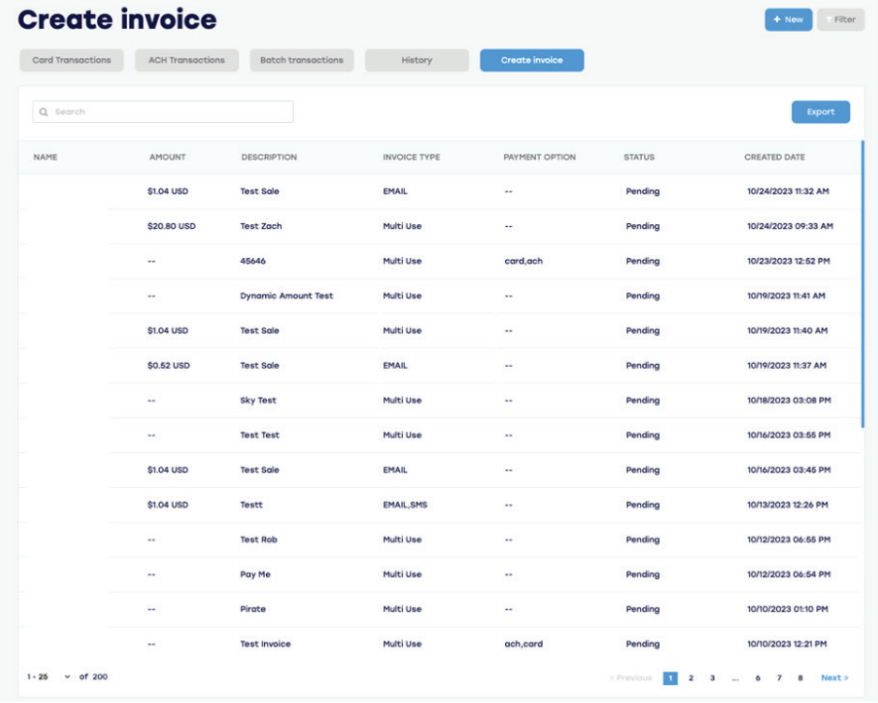Image resolution: width=878 pixels, height=703 pixels.
Task: Open the Filter options
Action: 841,19
